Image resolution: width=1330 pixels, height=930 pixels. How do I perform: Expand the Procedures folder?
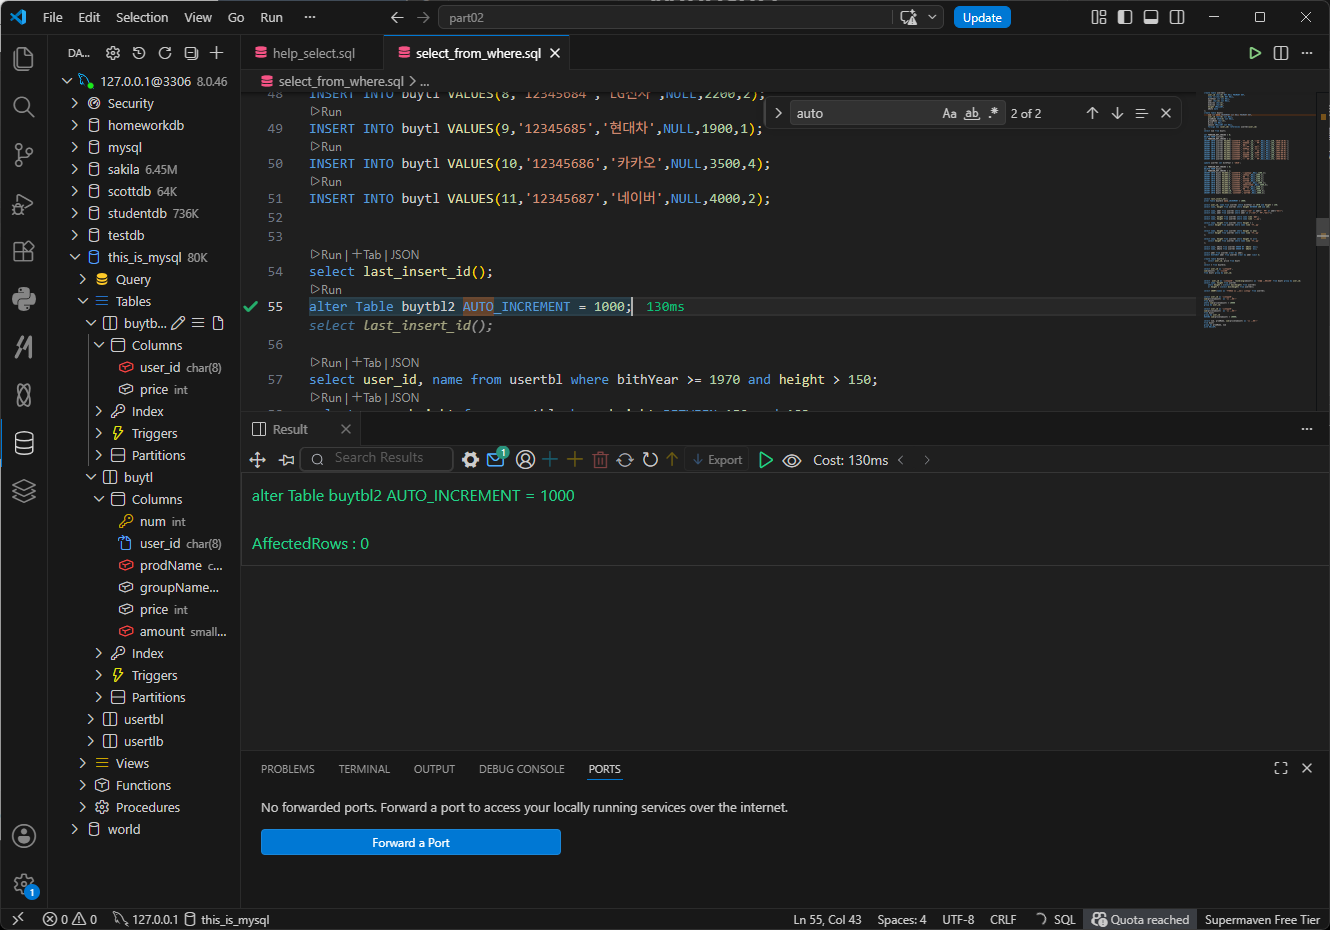point(83,807)
